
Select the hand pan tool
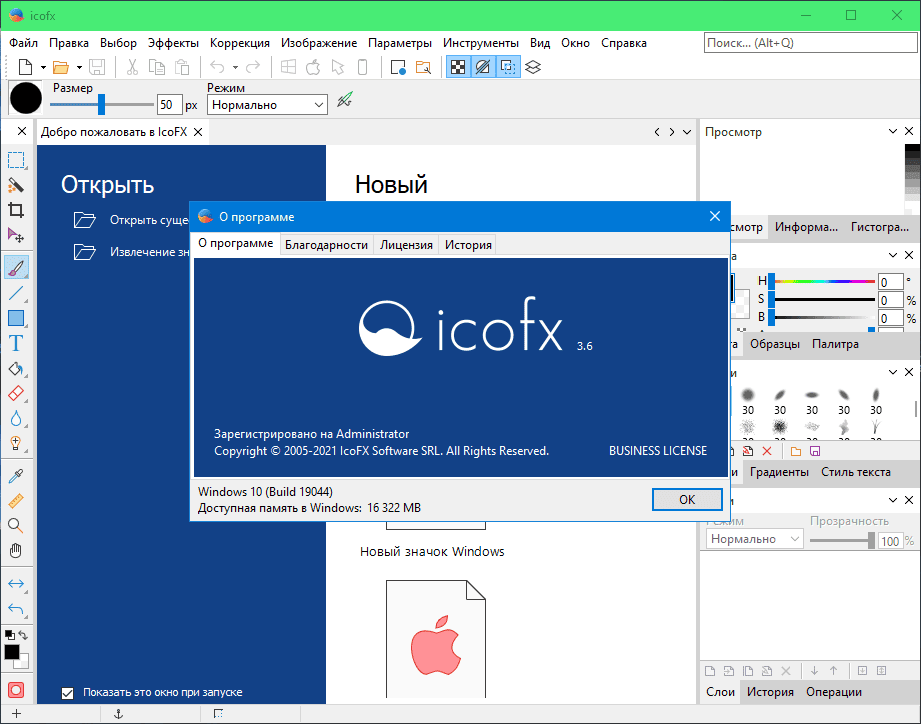point(16,551)
